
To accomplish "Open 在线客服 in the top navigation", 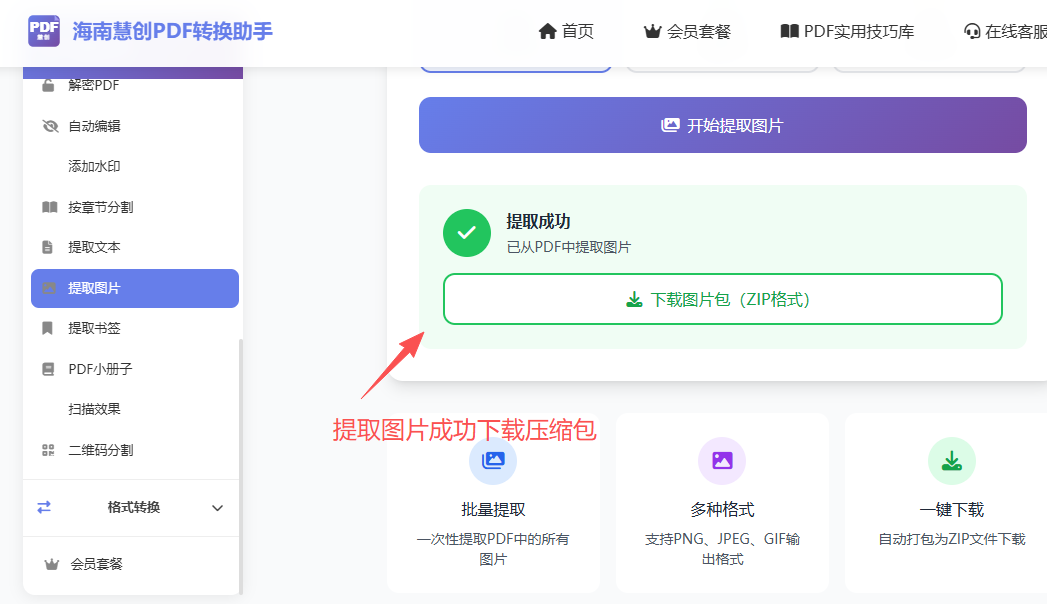I will (1006, 31).
